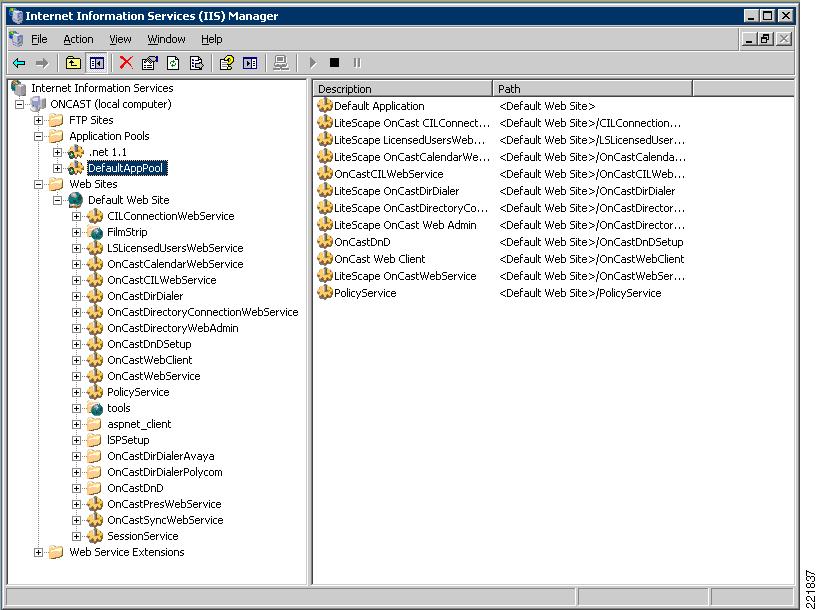Expand the DefaultAppPool node

58,168
